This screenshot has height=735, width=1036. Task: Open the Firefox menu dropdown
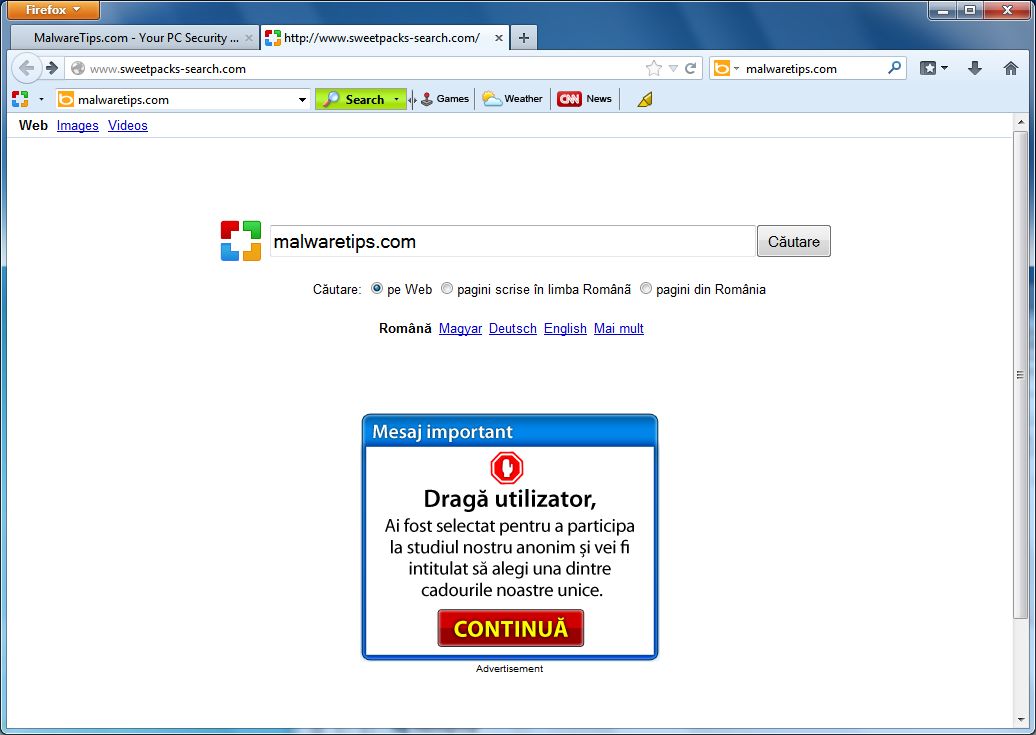coord(53,10)
